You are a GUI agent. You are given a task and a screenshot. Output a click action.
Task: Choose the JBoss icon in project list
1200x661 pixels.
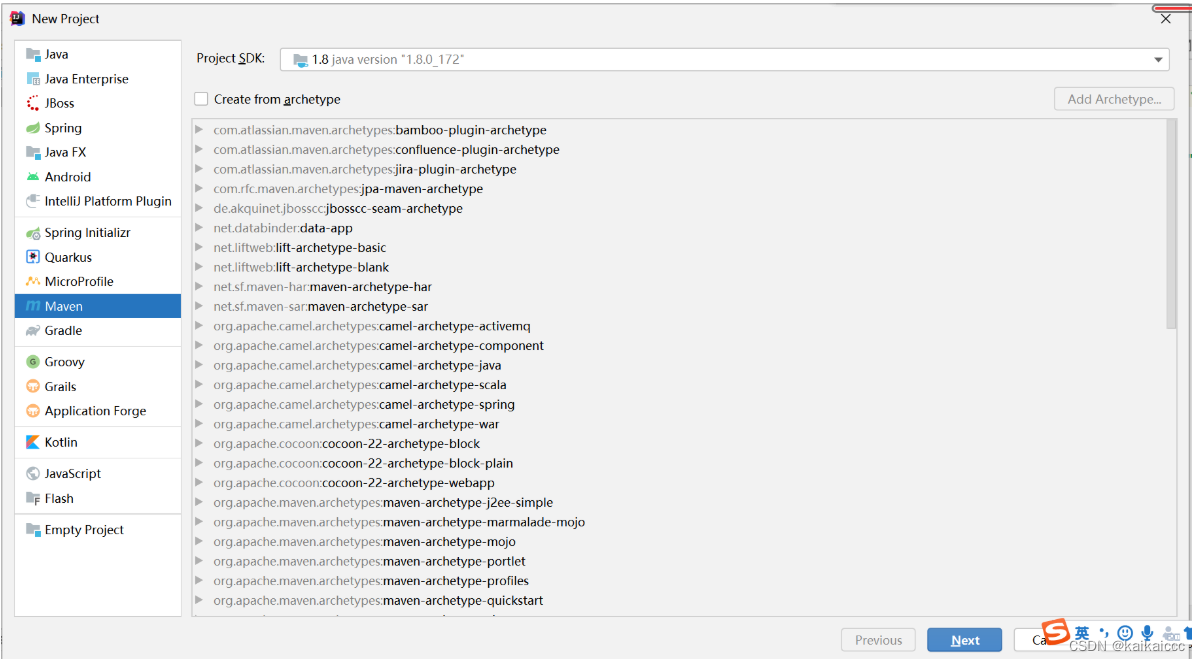tap(34, 103)
